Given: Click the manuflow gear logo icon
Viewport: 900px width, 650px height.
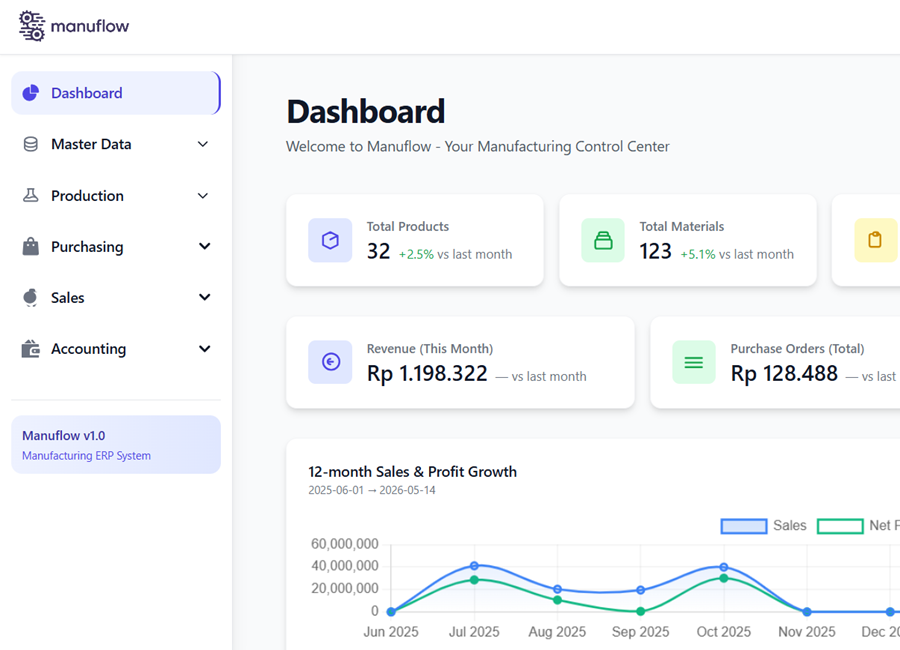Looking at the screenshot, I should (x=32, y=26).
